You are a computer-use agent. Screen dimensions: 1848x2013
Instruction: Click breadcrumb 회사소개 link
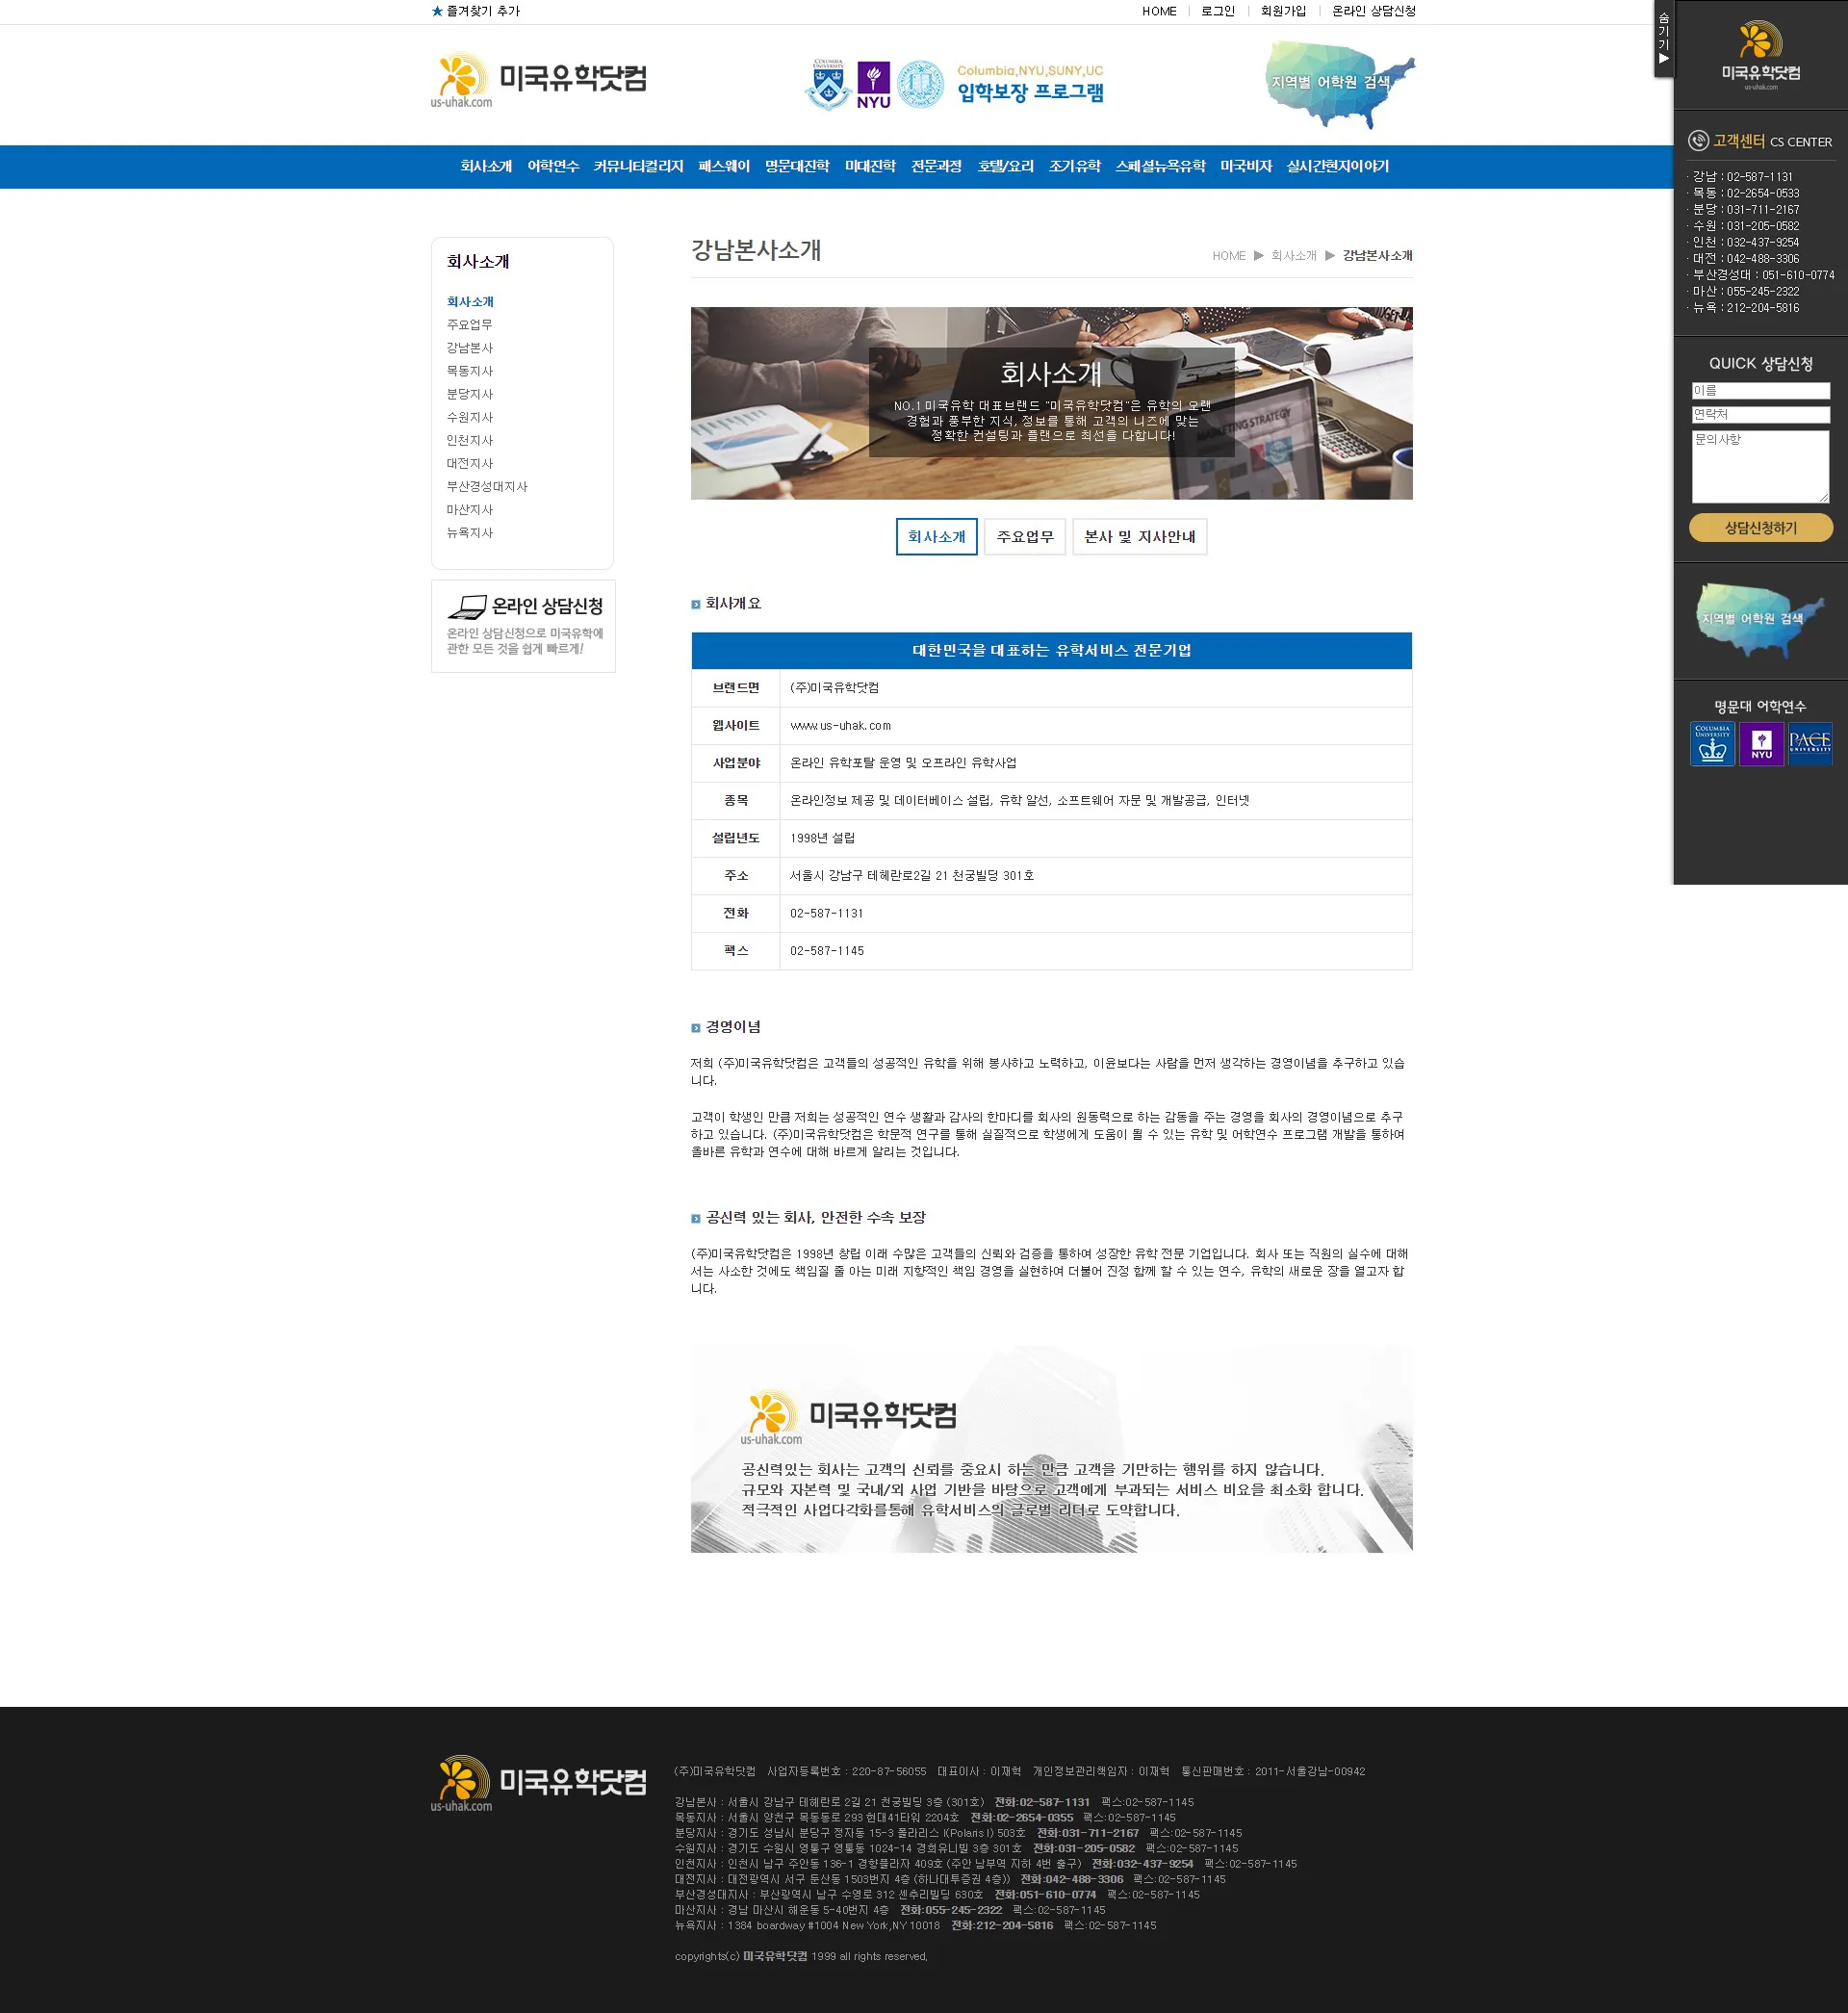[x=1294, y=256]
